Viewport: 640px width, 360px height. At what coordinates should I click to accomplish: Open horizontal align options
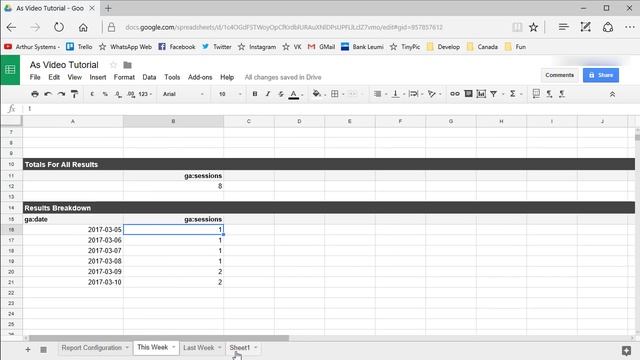pyautogui.click(x=378, y=94)
